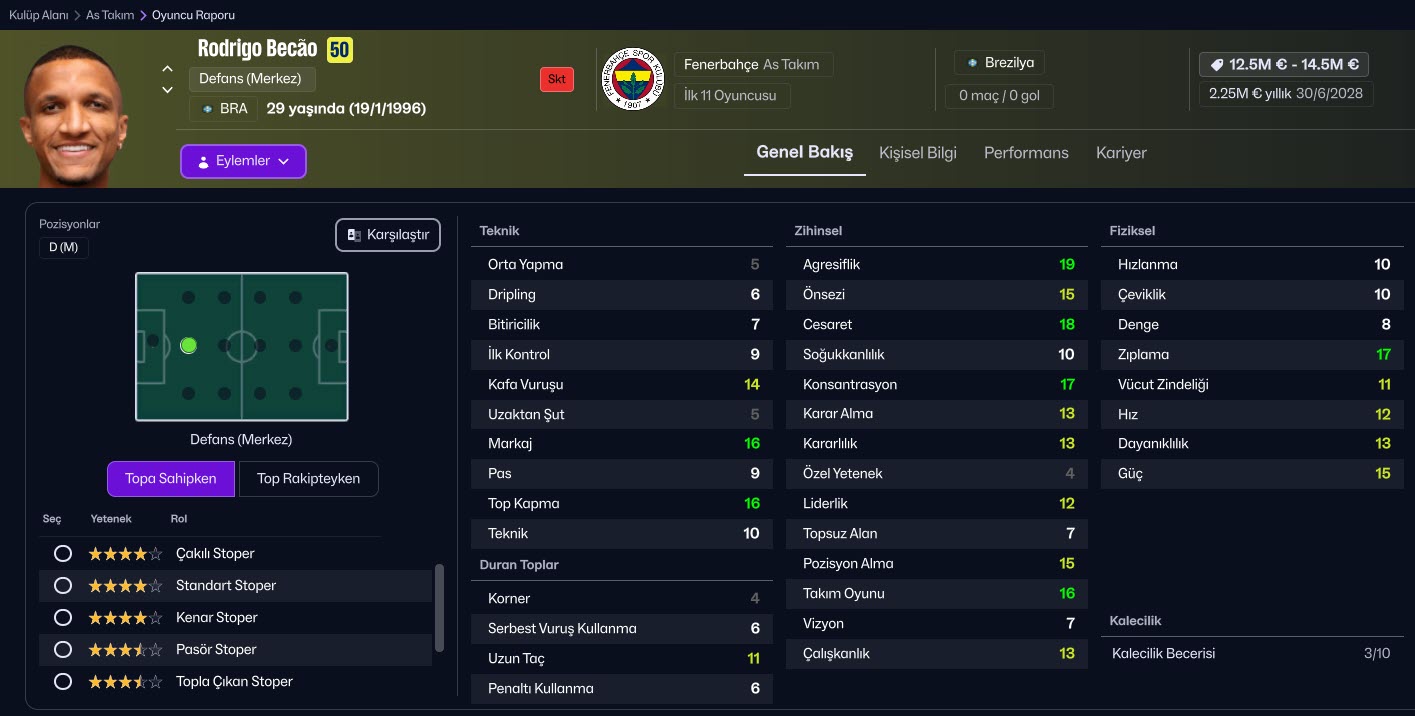Click the Top Rakipteyken button

308,478
